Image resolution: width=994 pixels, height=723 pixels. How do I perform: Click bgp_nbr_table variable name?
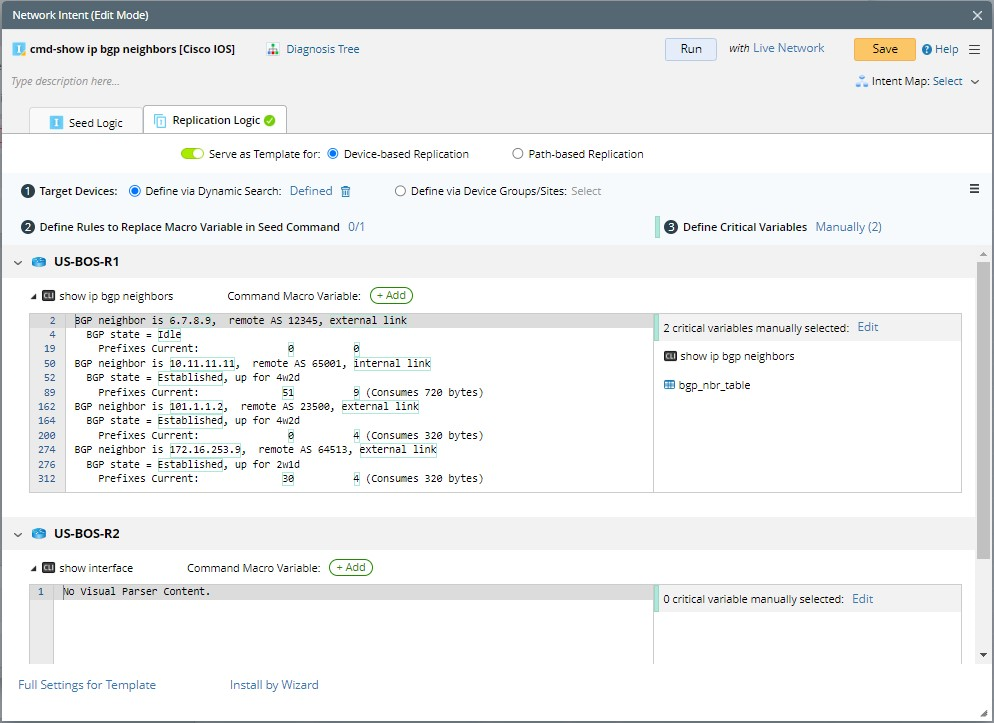[714, 385]
